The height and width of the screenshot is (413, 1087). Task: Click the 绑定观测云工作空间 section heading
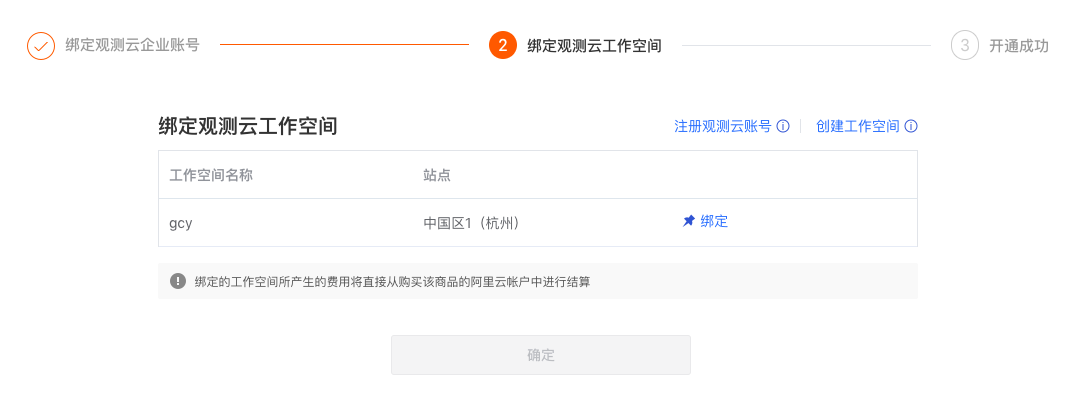coord(247,126)
